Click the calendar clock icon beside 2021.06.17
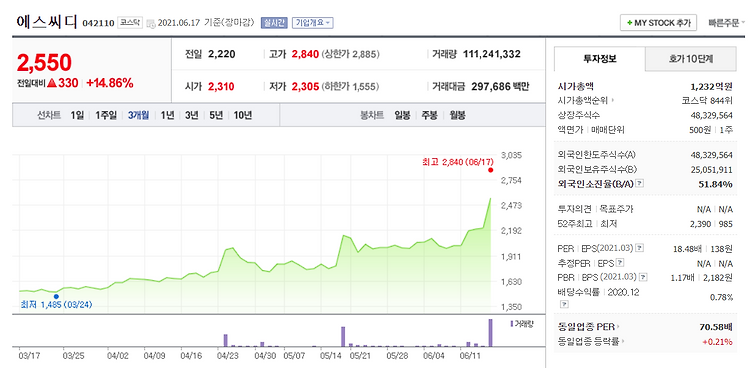The width and height of the screenshot is (750, 368). pos(151,23)
